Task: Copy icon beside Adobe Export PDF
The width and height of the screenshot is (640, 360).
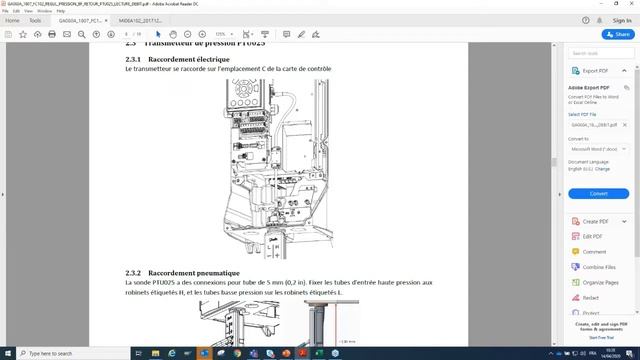Action: [627, 88]
